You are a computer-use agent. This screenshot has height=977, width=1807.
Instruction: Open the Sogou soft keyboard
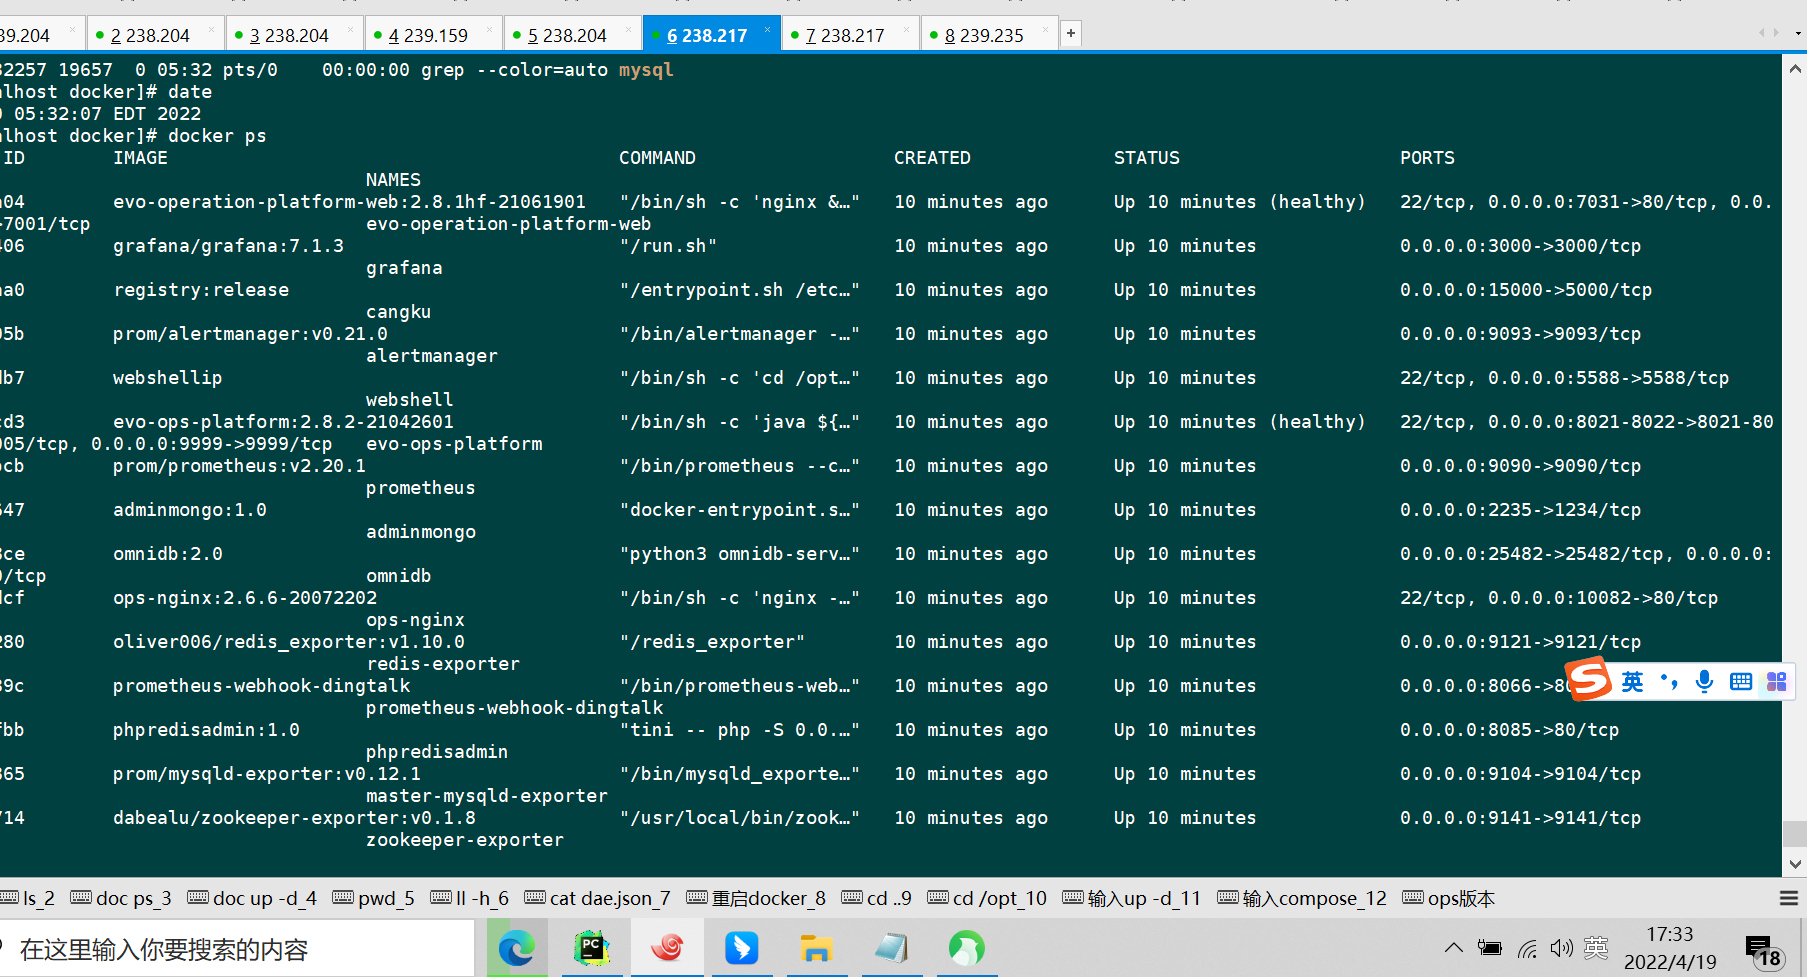click(x=1741, y=682)
